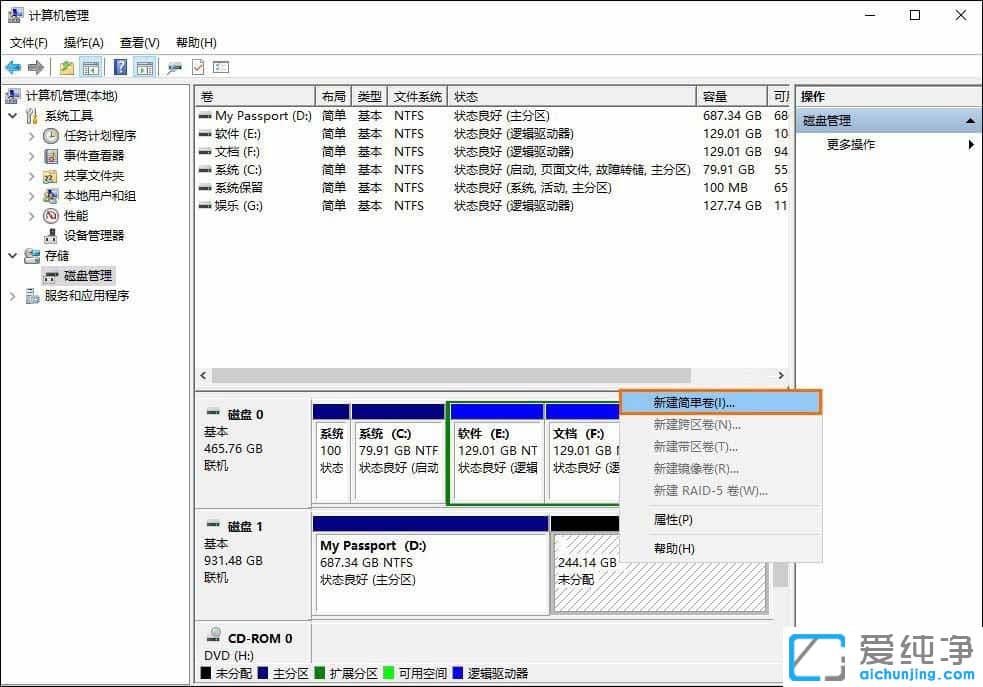Open the 查看(V) menu
This screenshot has height=687, width=983.
138,43
